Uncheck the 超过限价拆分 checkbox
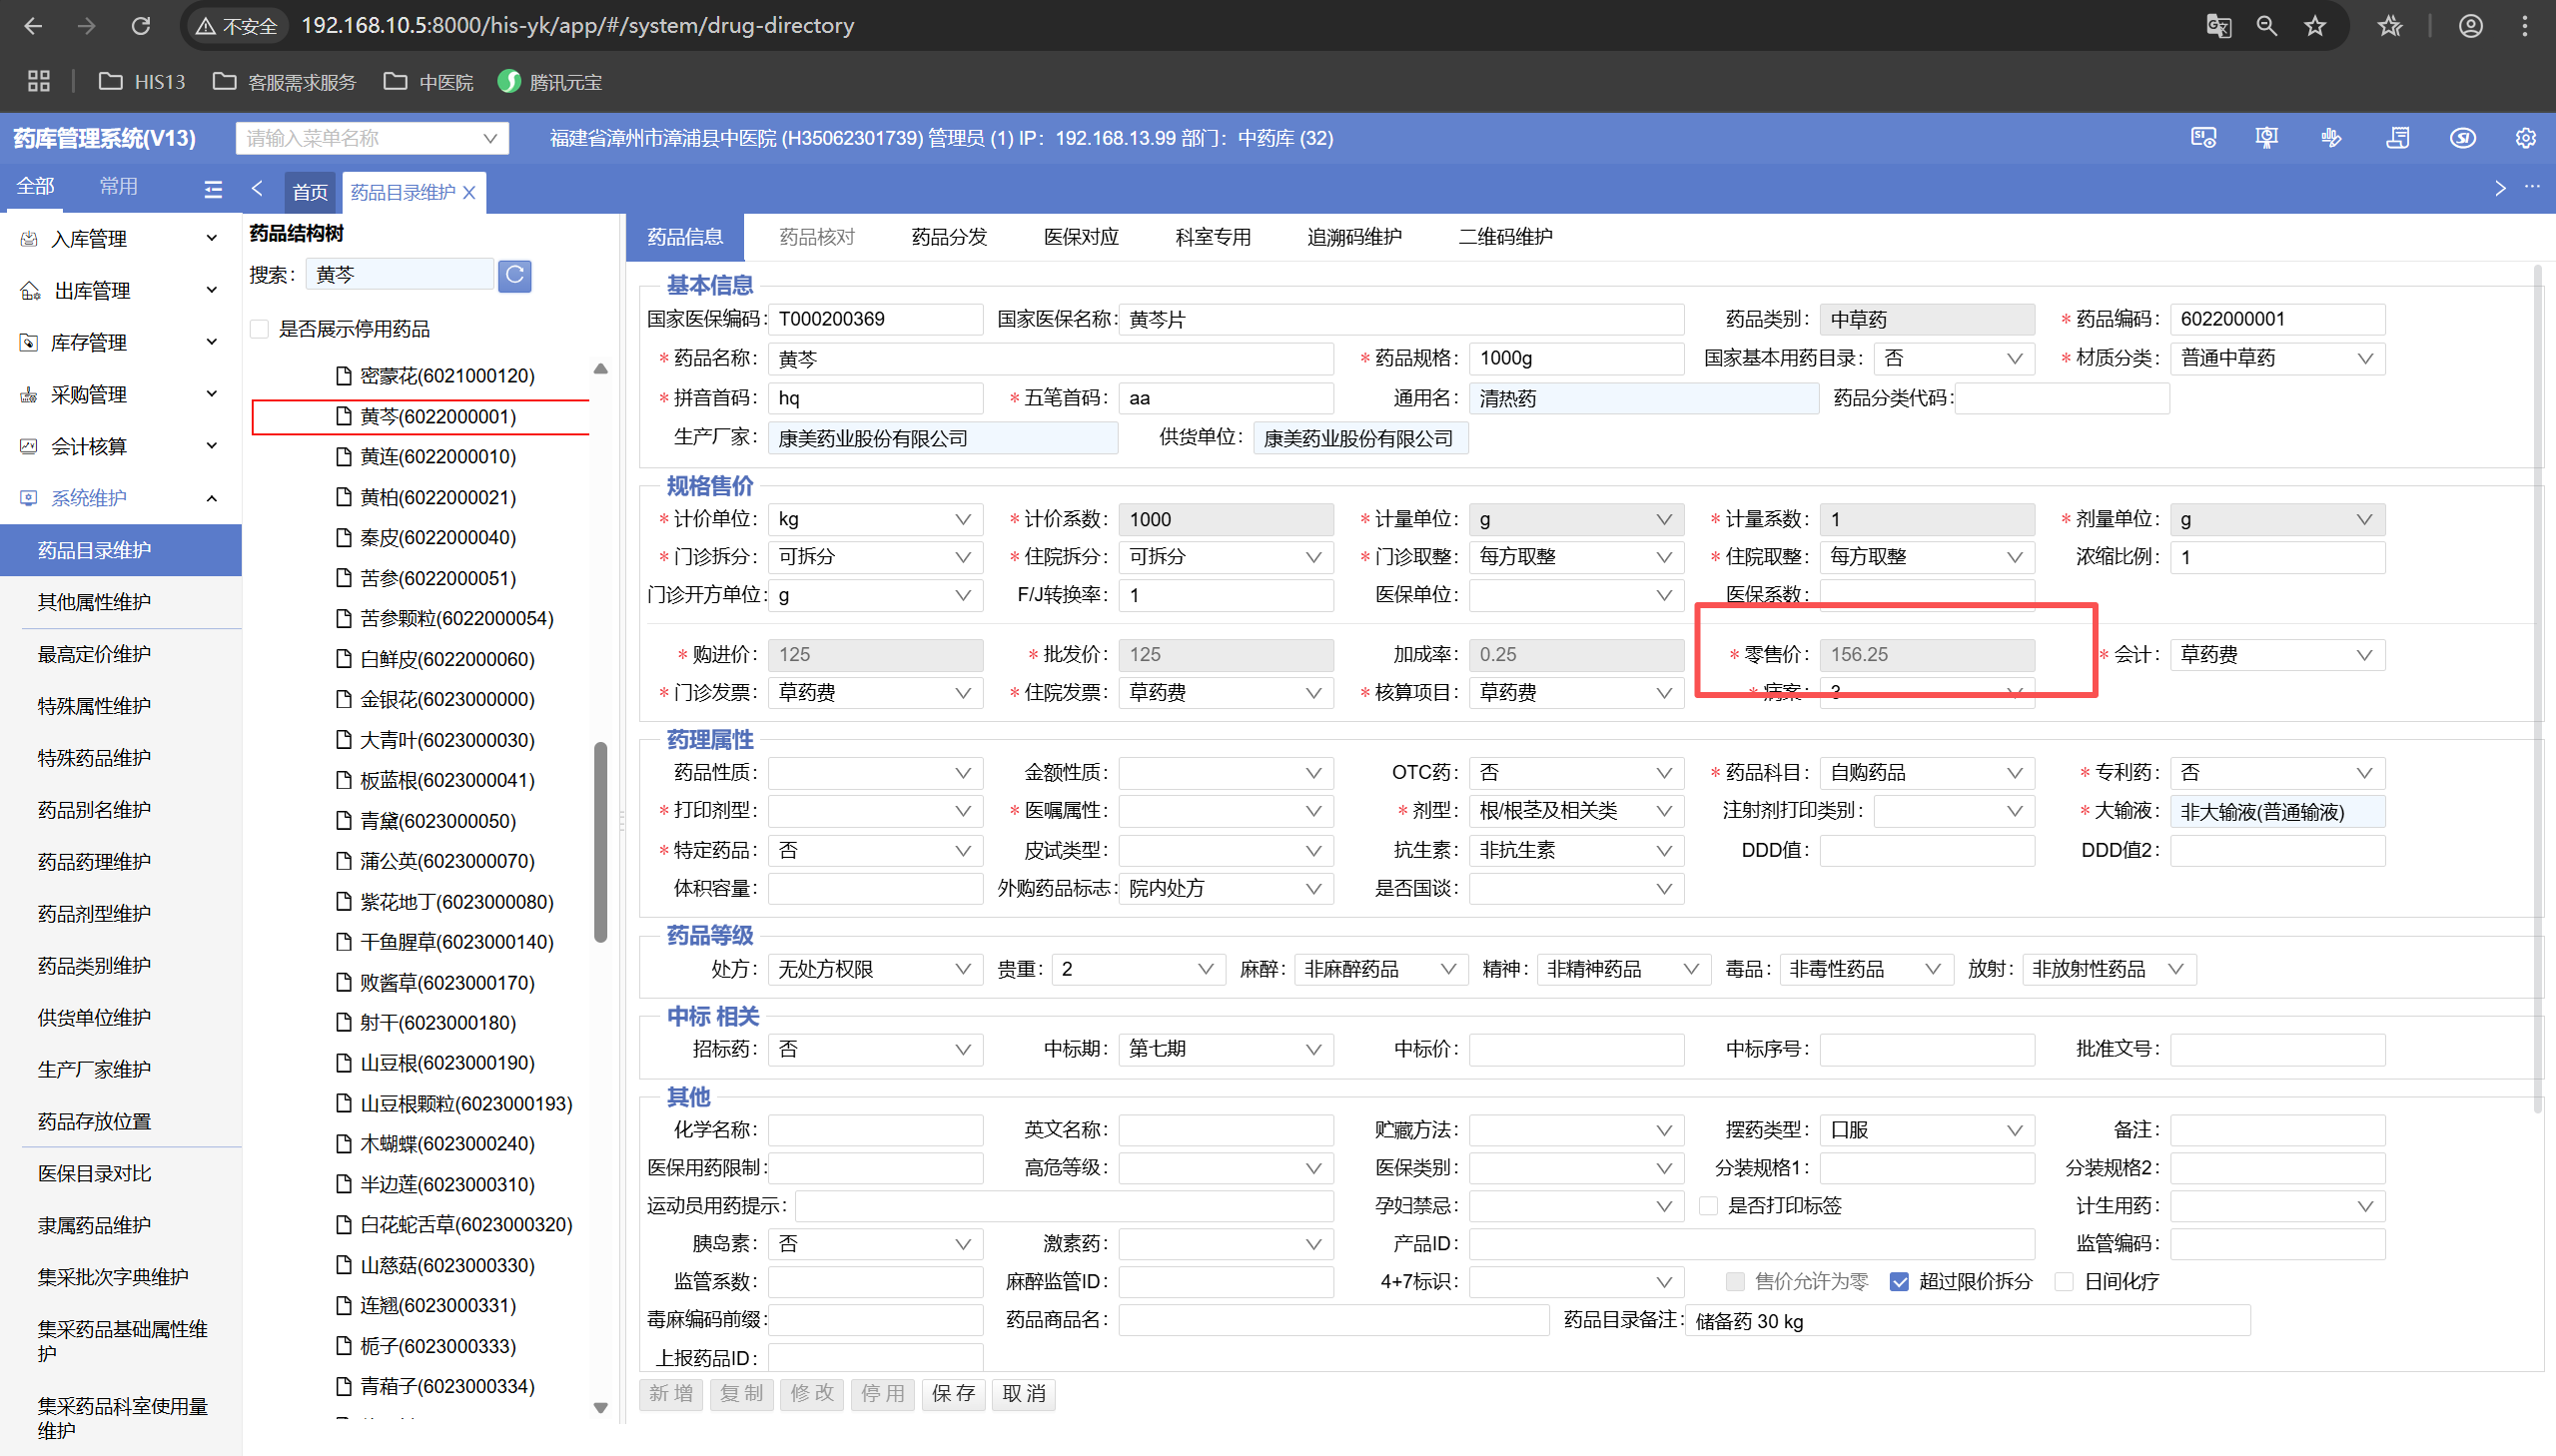Image resolution: width=2556 pixels, height=1456 pixels. 1899,1281
